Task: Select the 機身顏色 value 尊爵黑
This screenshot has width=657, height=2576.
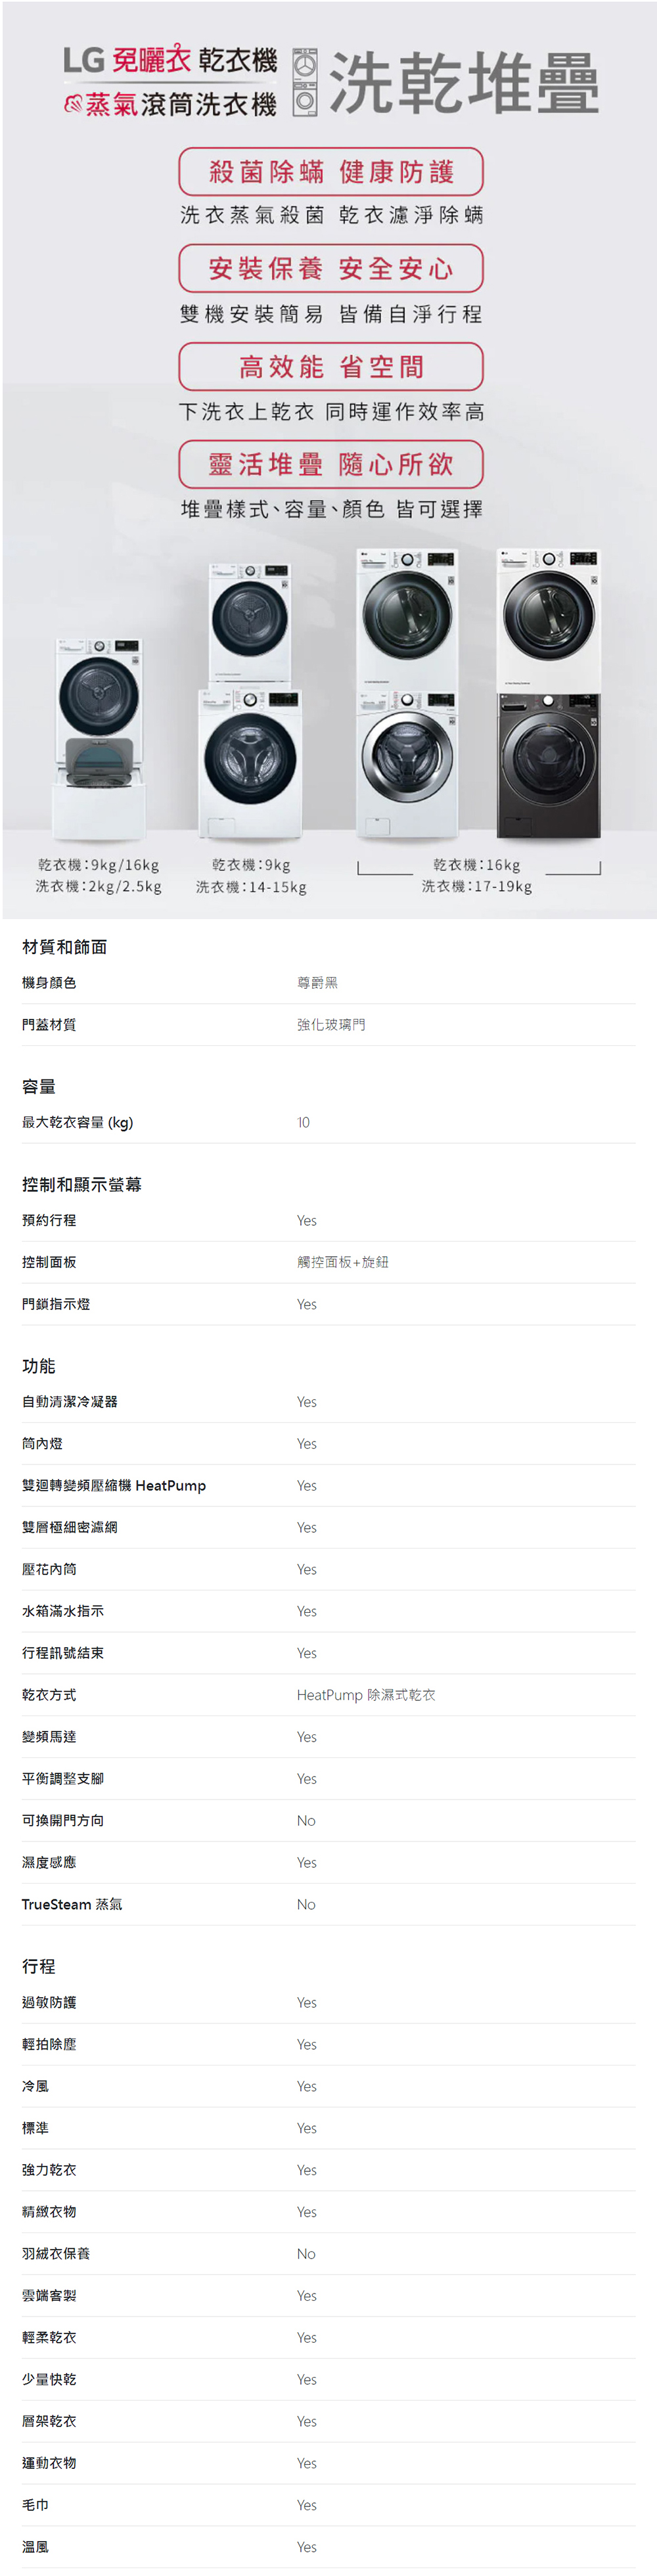Action: click(317, 983)
